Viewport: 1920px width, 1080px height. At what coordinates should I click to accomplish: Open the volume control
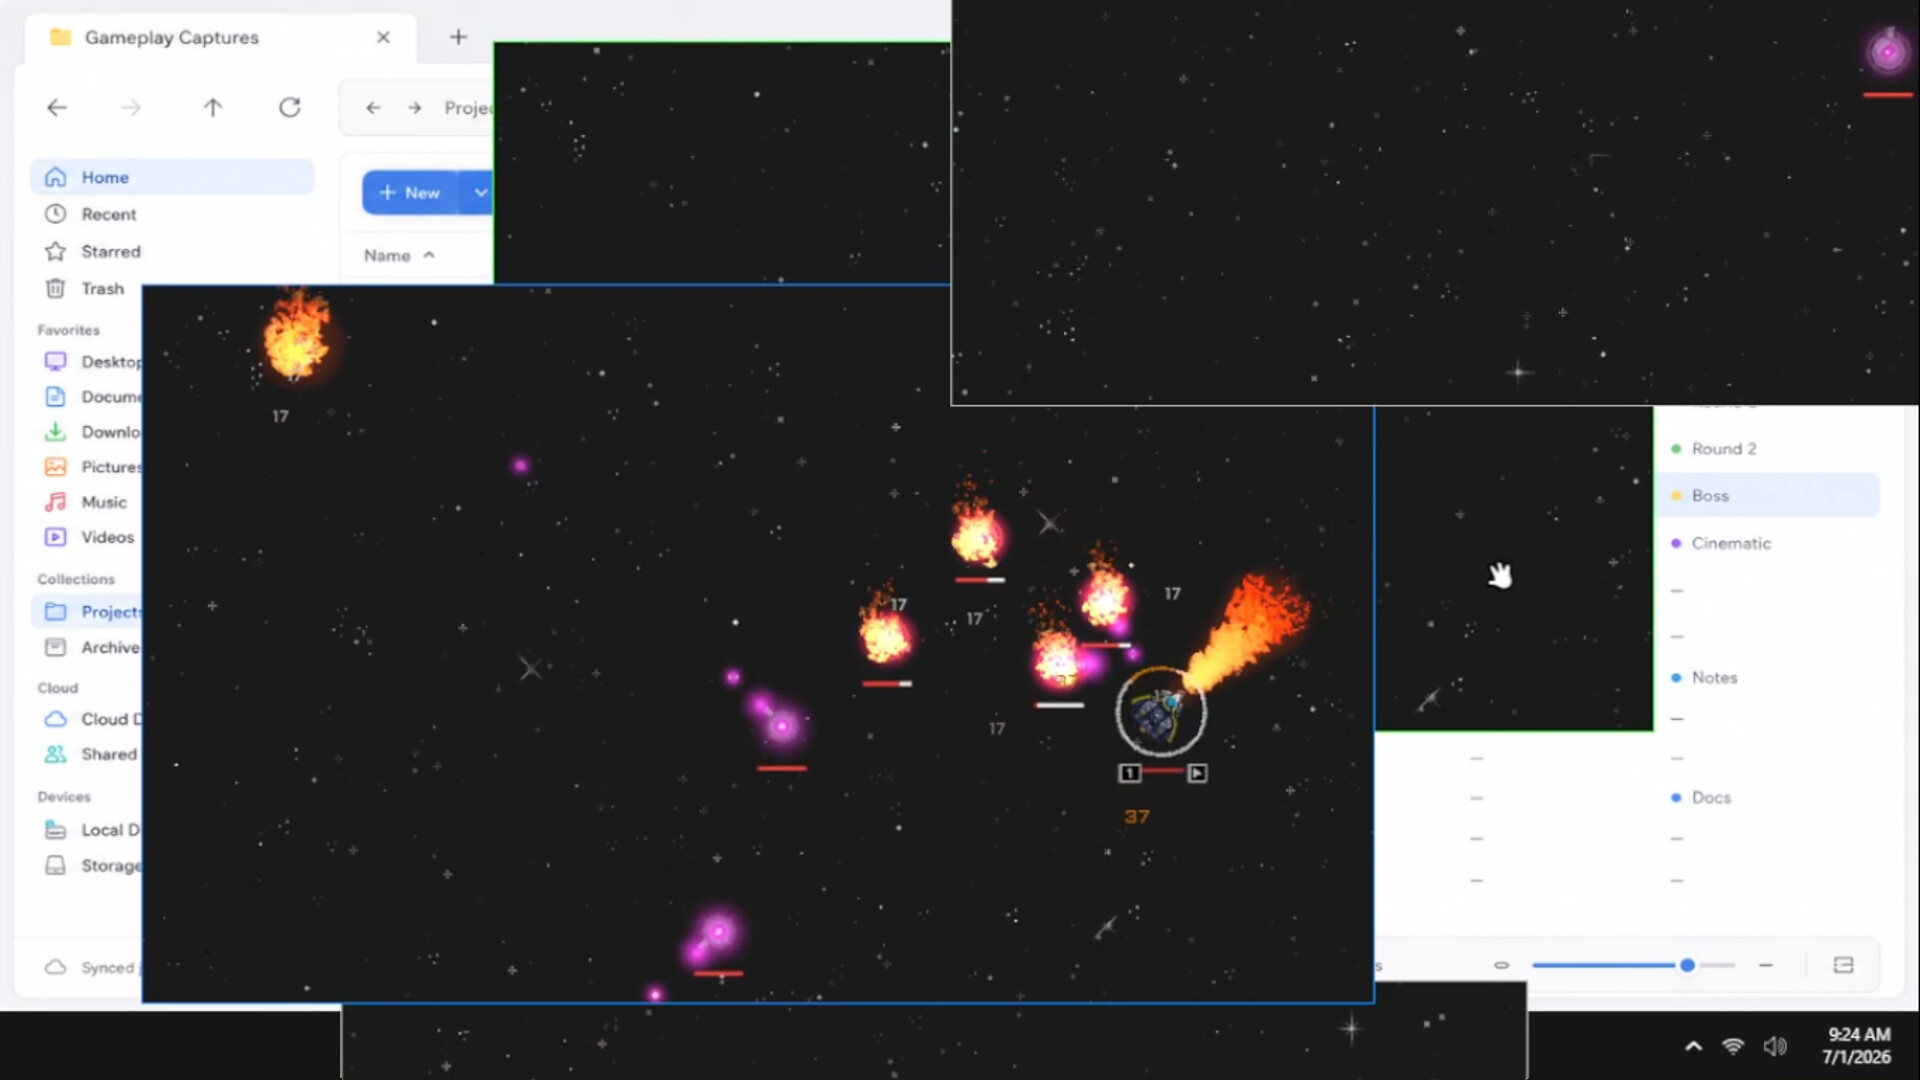click(1775, 1046)
